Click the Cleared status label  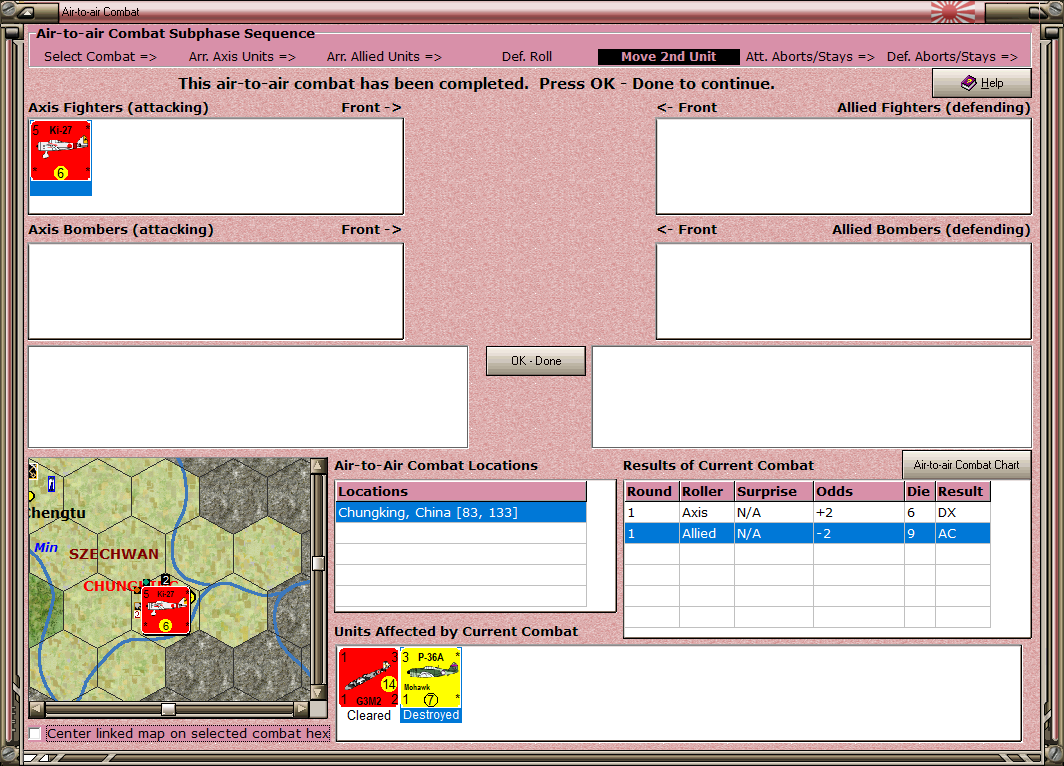point(368,715)
